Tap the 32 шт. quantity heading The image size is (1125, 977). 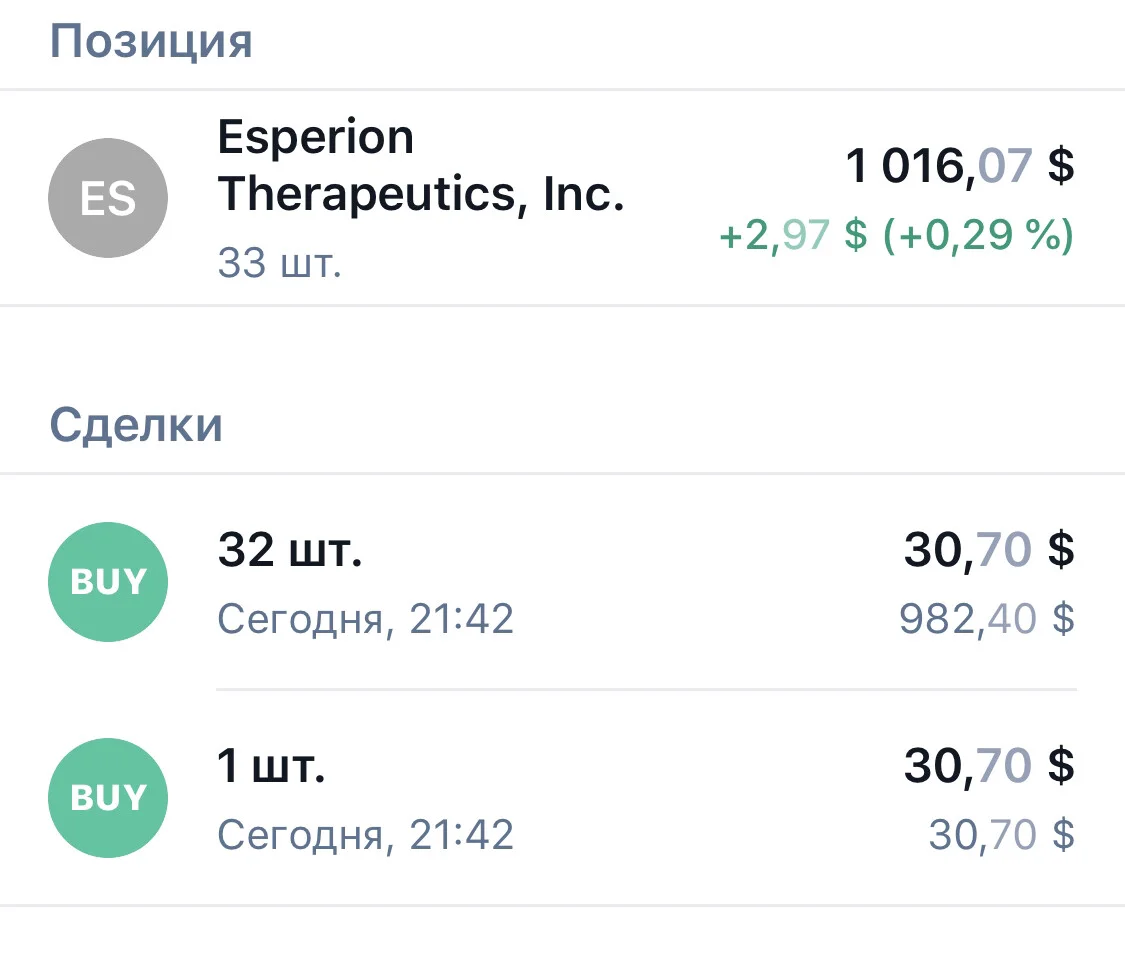[x=290, y=550]
